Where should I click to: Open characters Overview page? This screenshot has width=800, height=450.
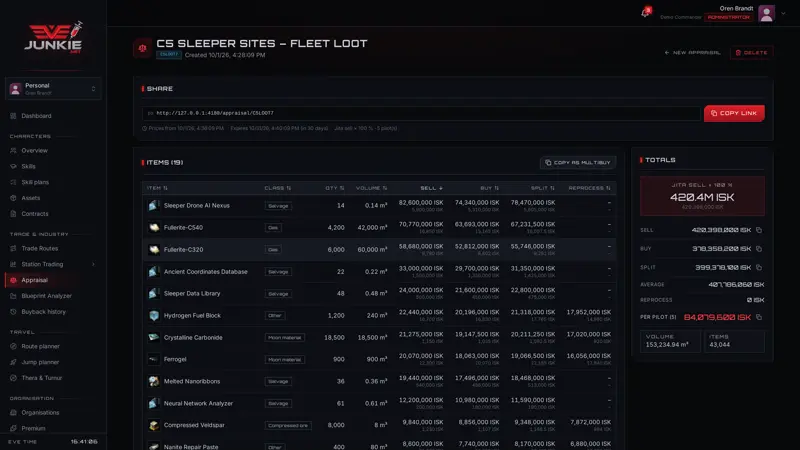[34, 151]
